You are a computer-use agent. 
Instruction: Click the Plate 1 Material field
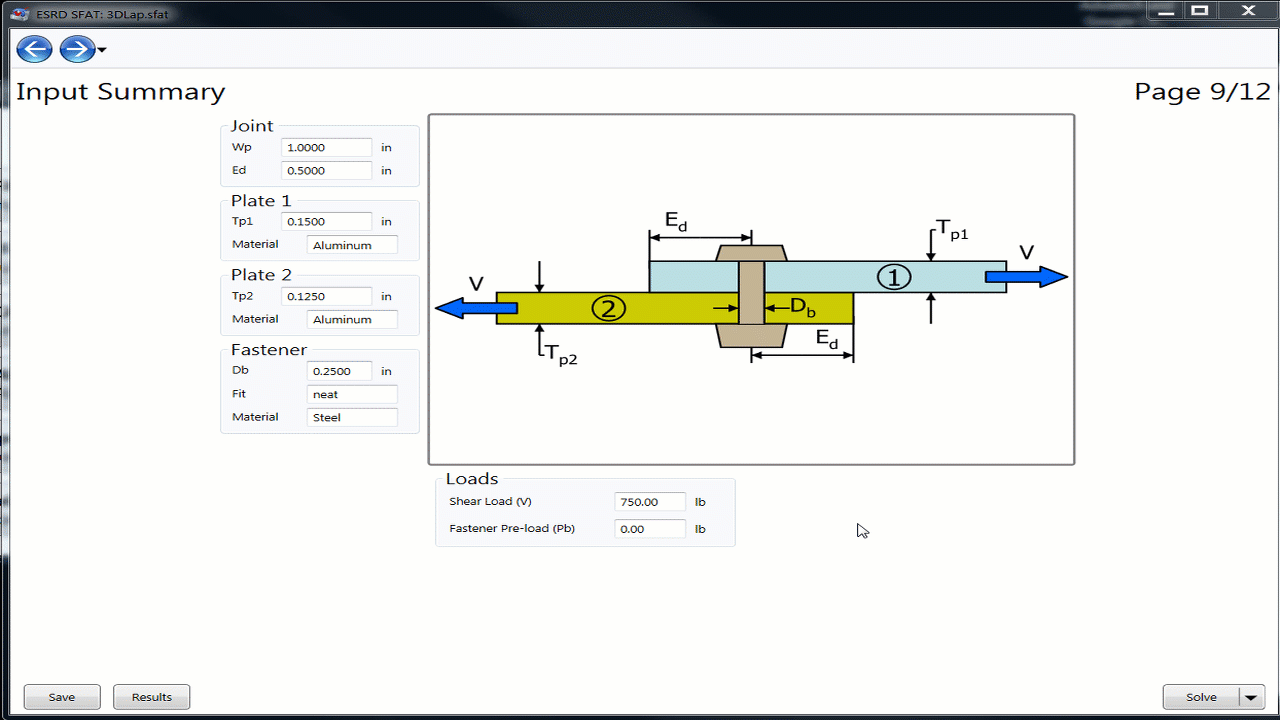(351, 245)
